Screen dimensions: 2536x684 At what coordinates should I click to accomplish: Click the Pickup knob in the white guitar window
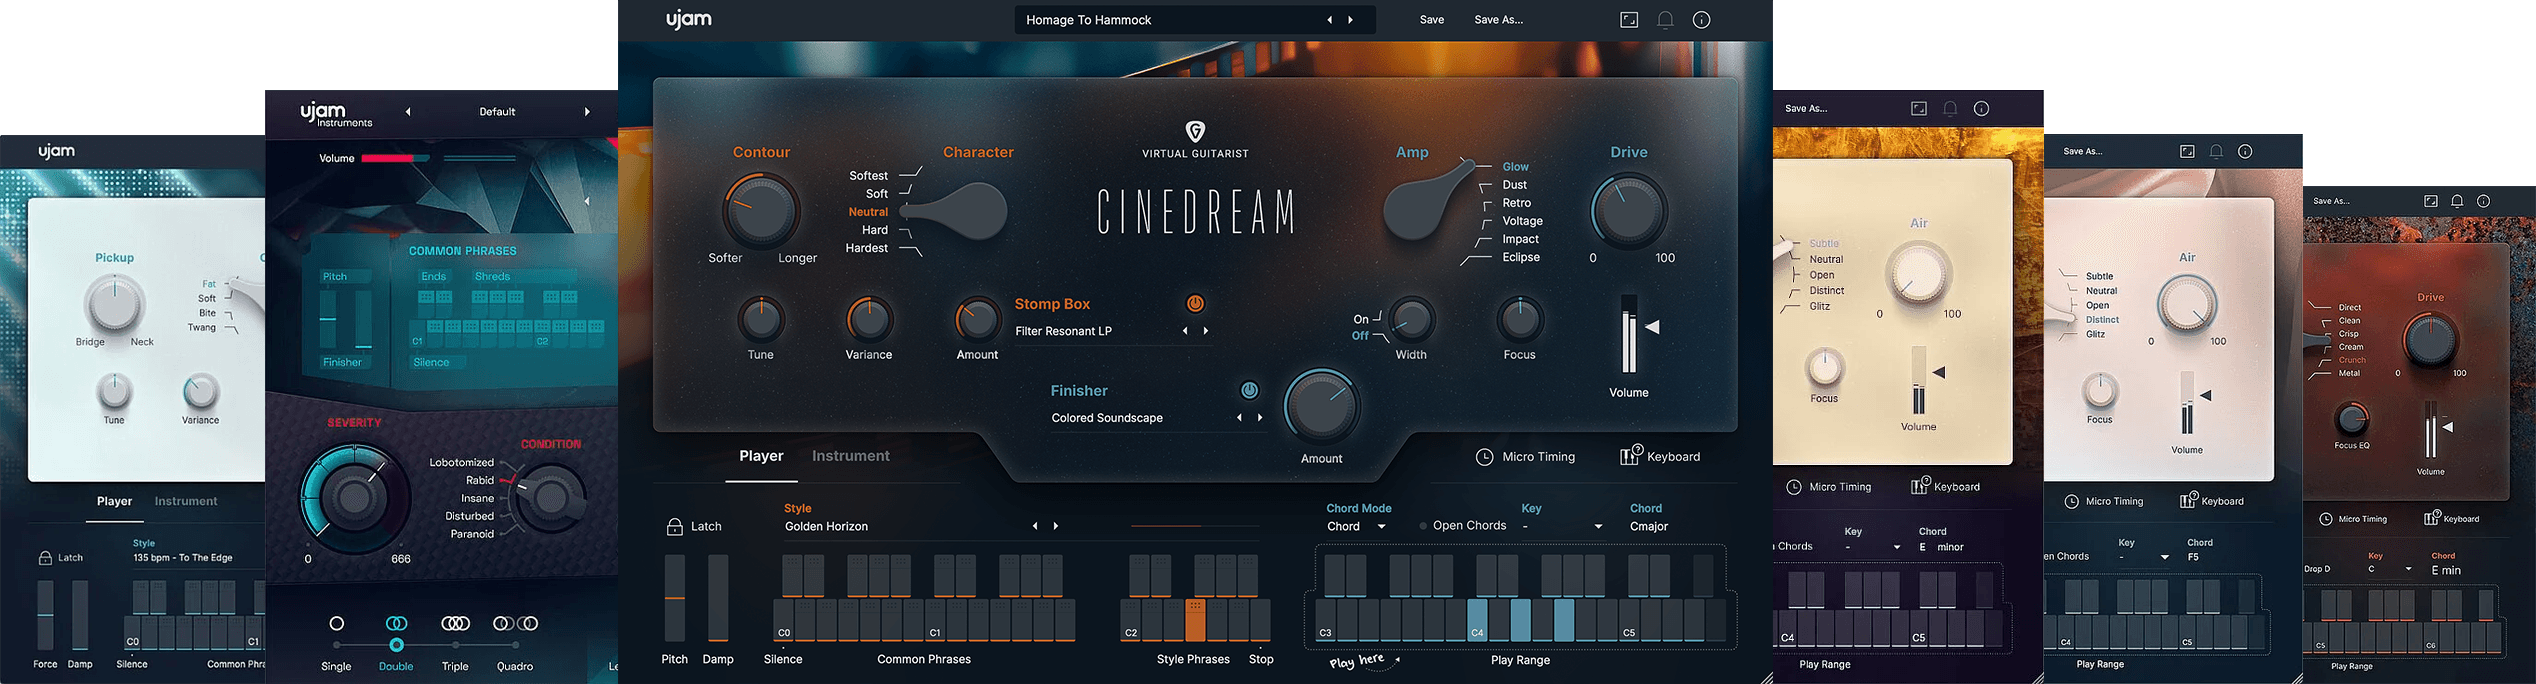click(114, 304)
